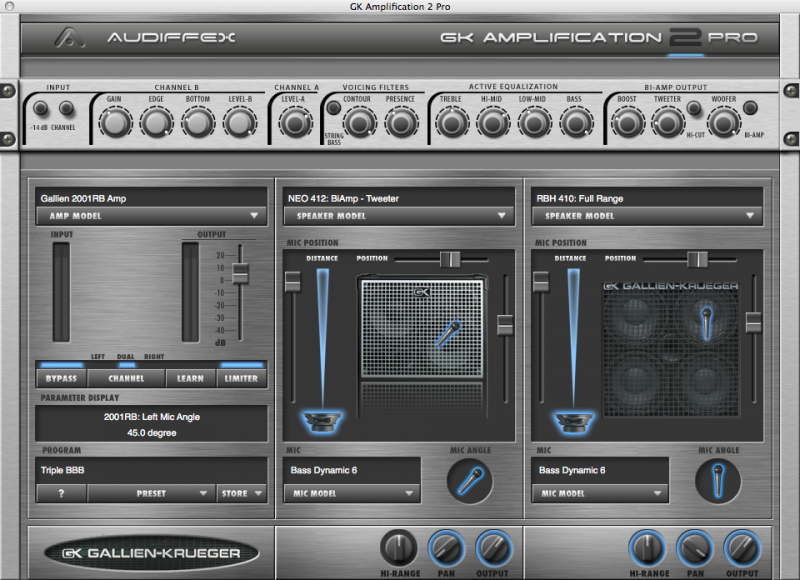Click the left speaker's Mic Angle dial
The height and width of the screenshot is (580, 800).
(x=470, y=481)
